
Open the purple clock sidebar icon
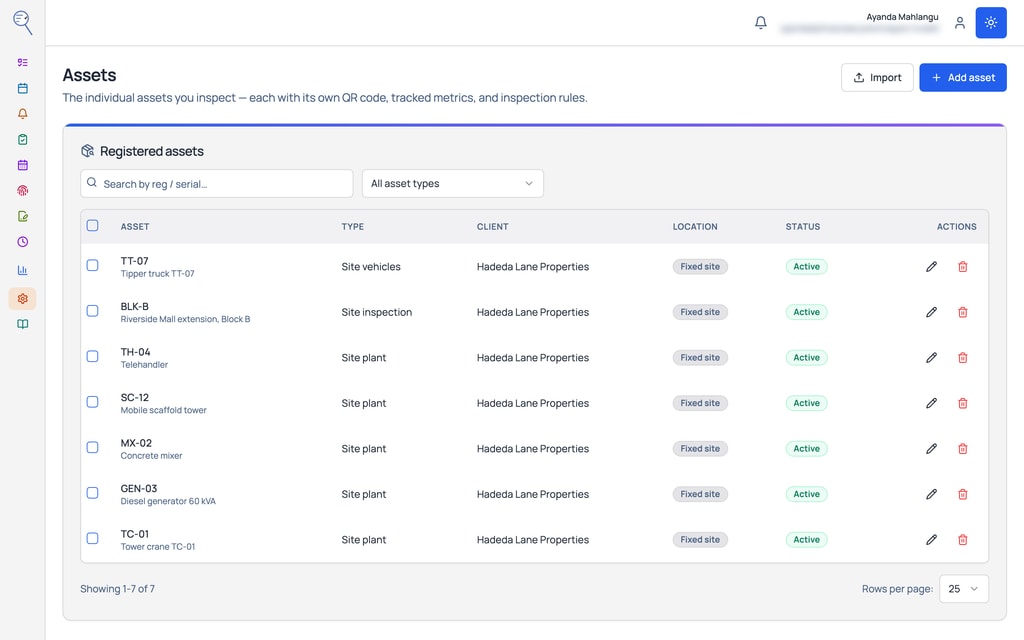tap(22, 242)
